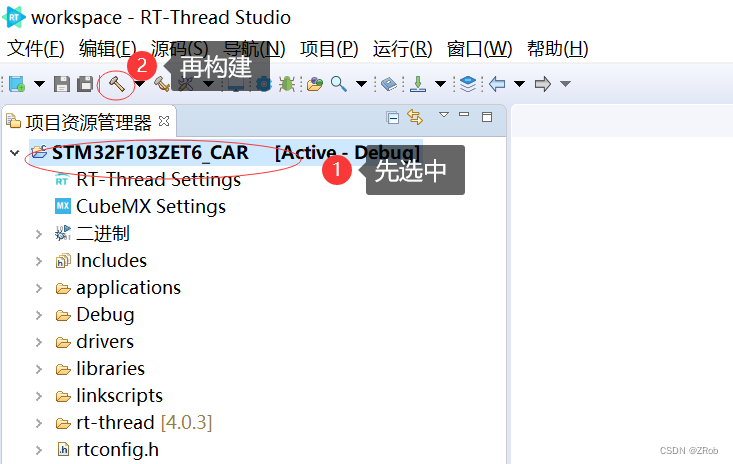Open the Download dropdown arrow
This screenshot has width=733, height=464.
click(x=440, y=84)
